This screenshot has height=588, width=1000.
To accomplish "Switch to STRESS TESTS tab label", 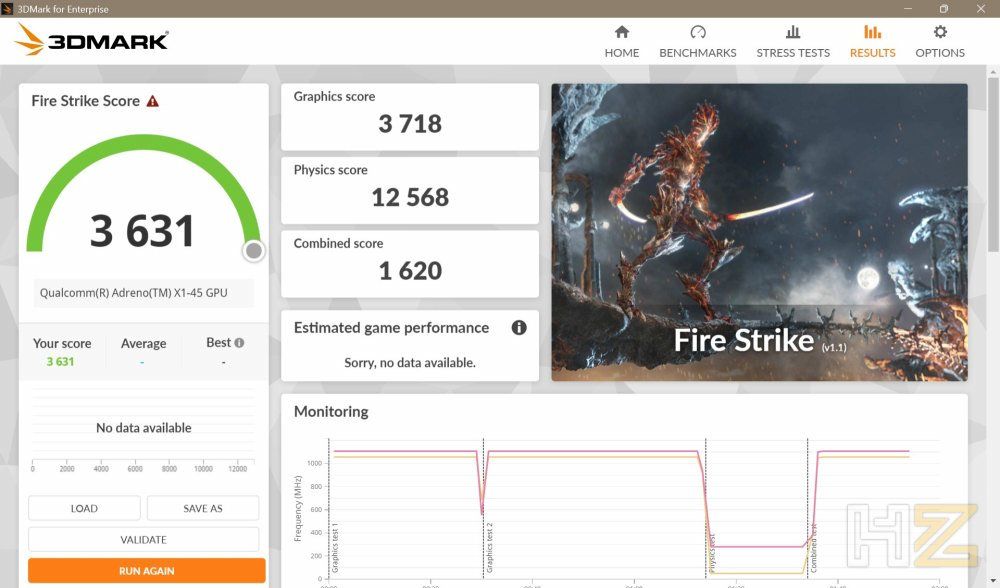I will pyautogui.click(x=793, y=53).
